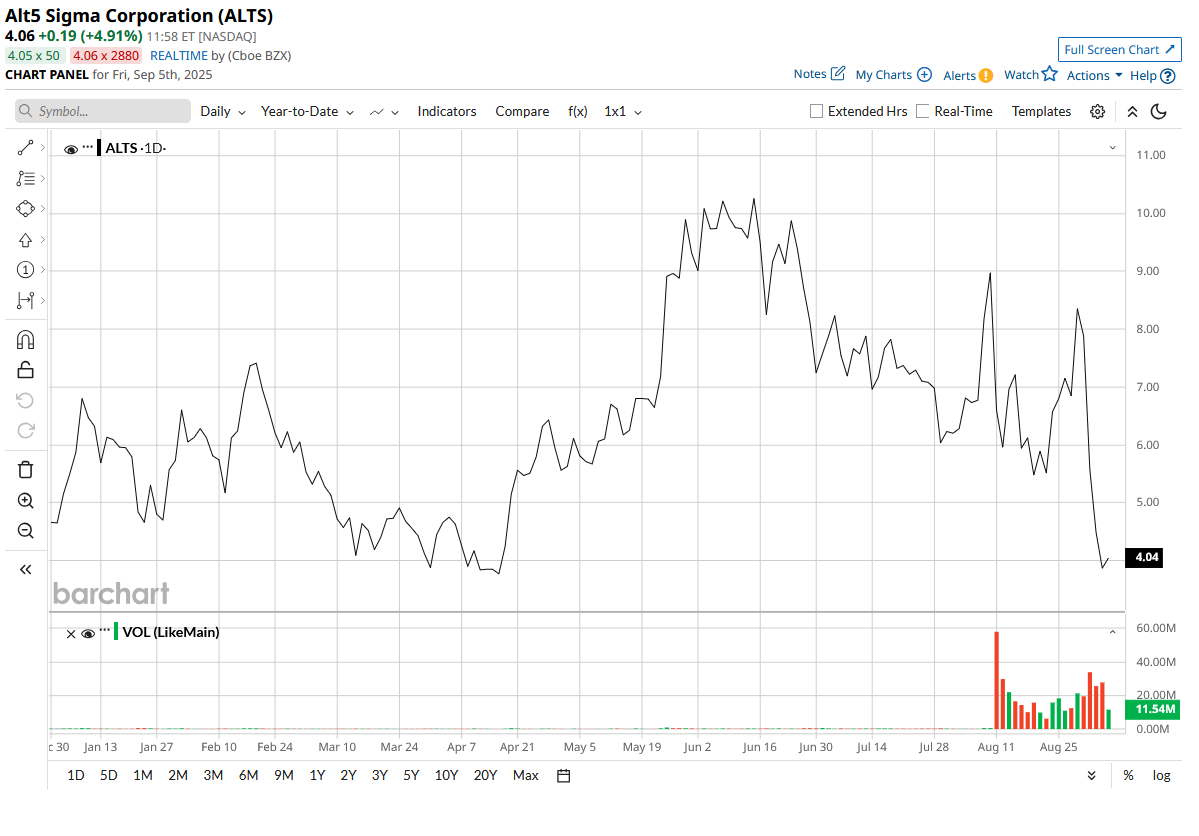
Task: Collapse the drawing tools sidebar
Action: point(25,569)
